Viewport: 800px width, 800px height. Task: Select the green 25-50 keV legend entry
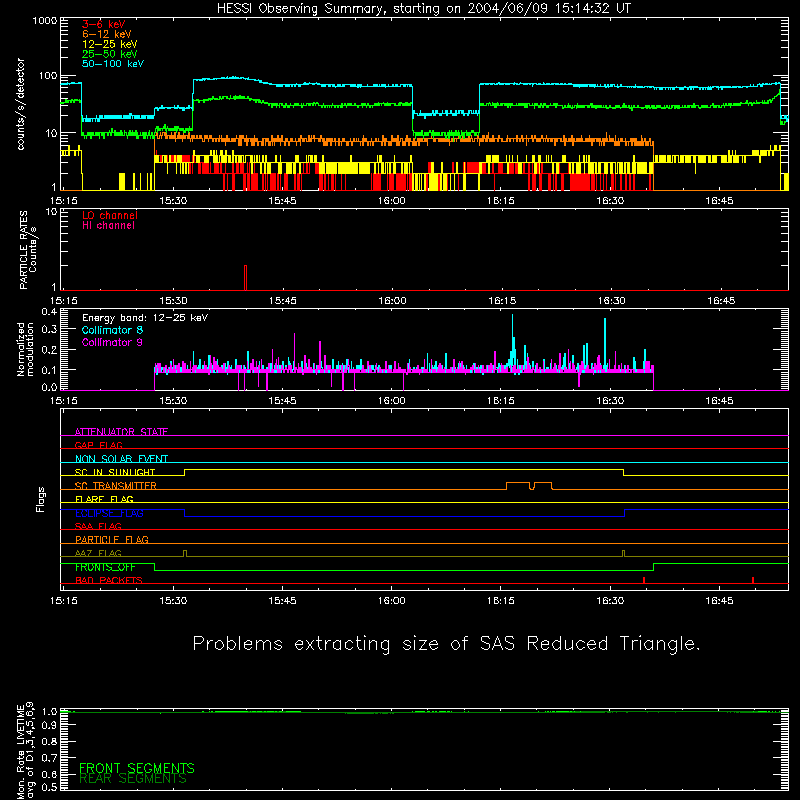(x=110, y=54)
